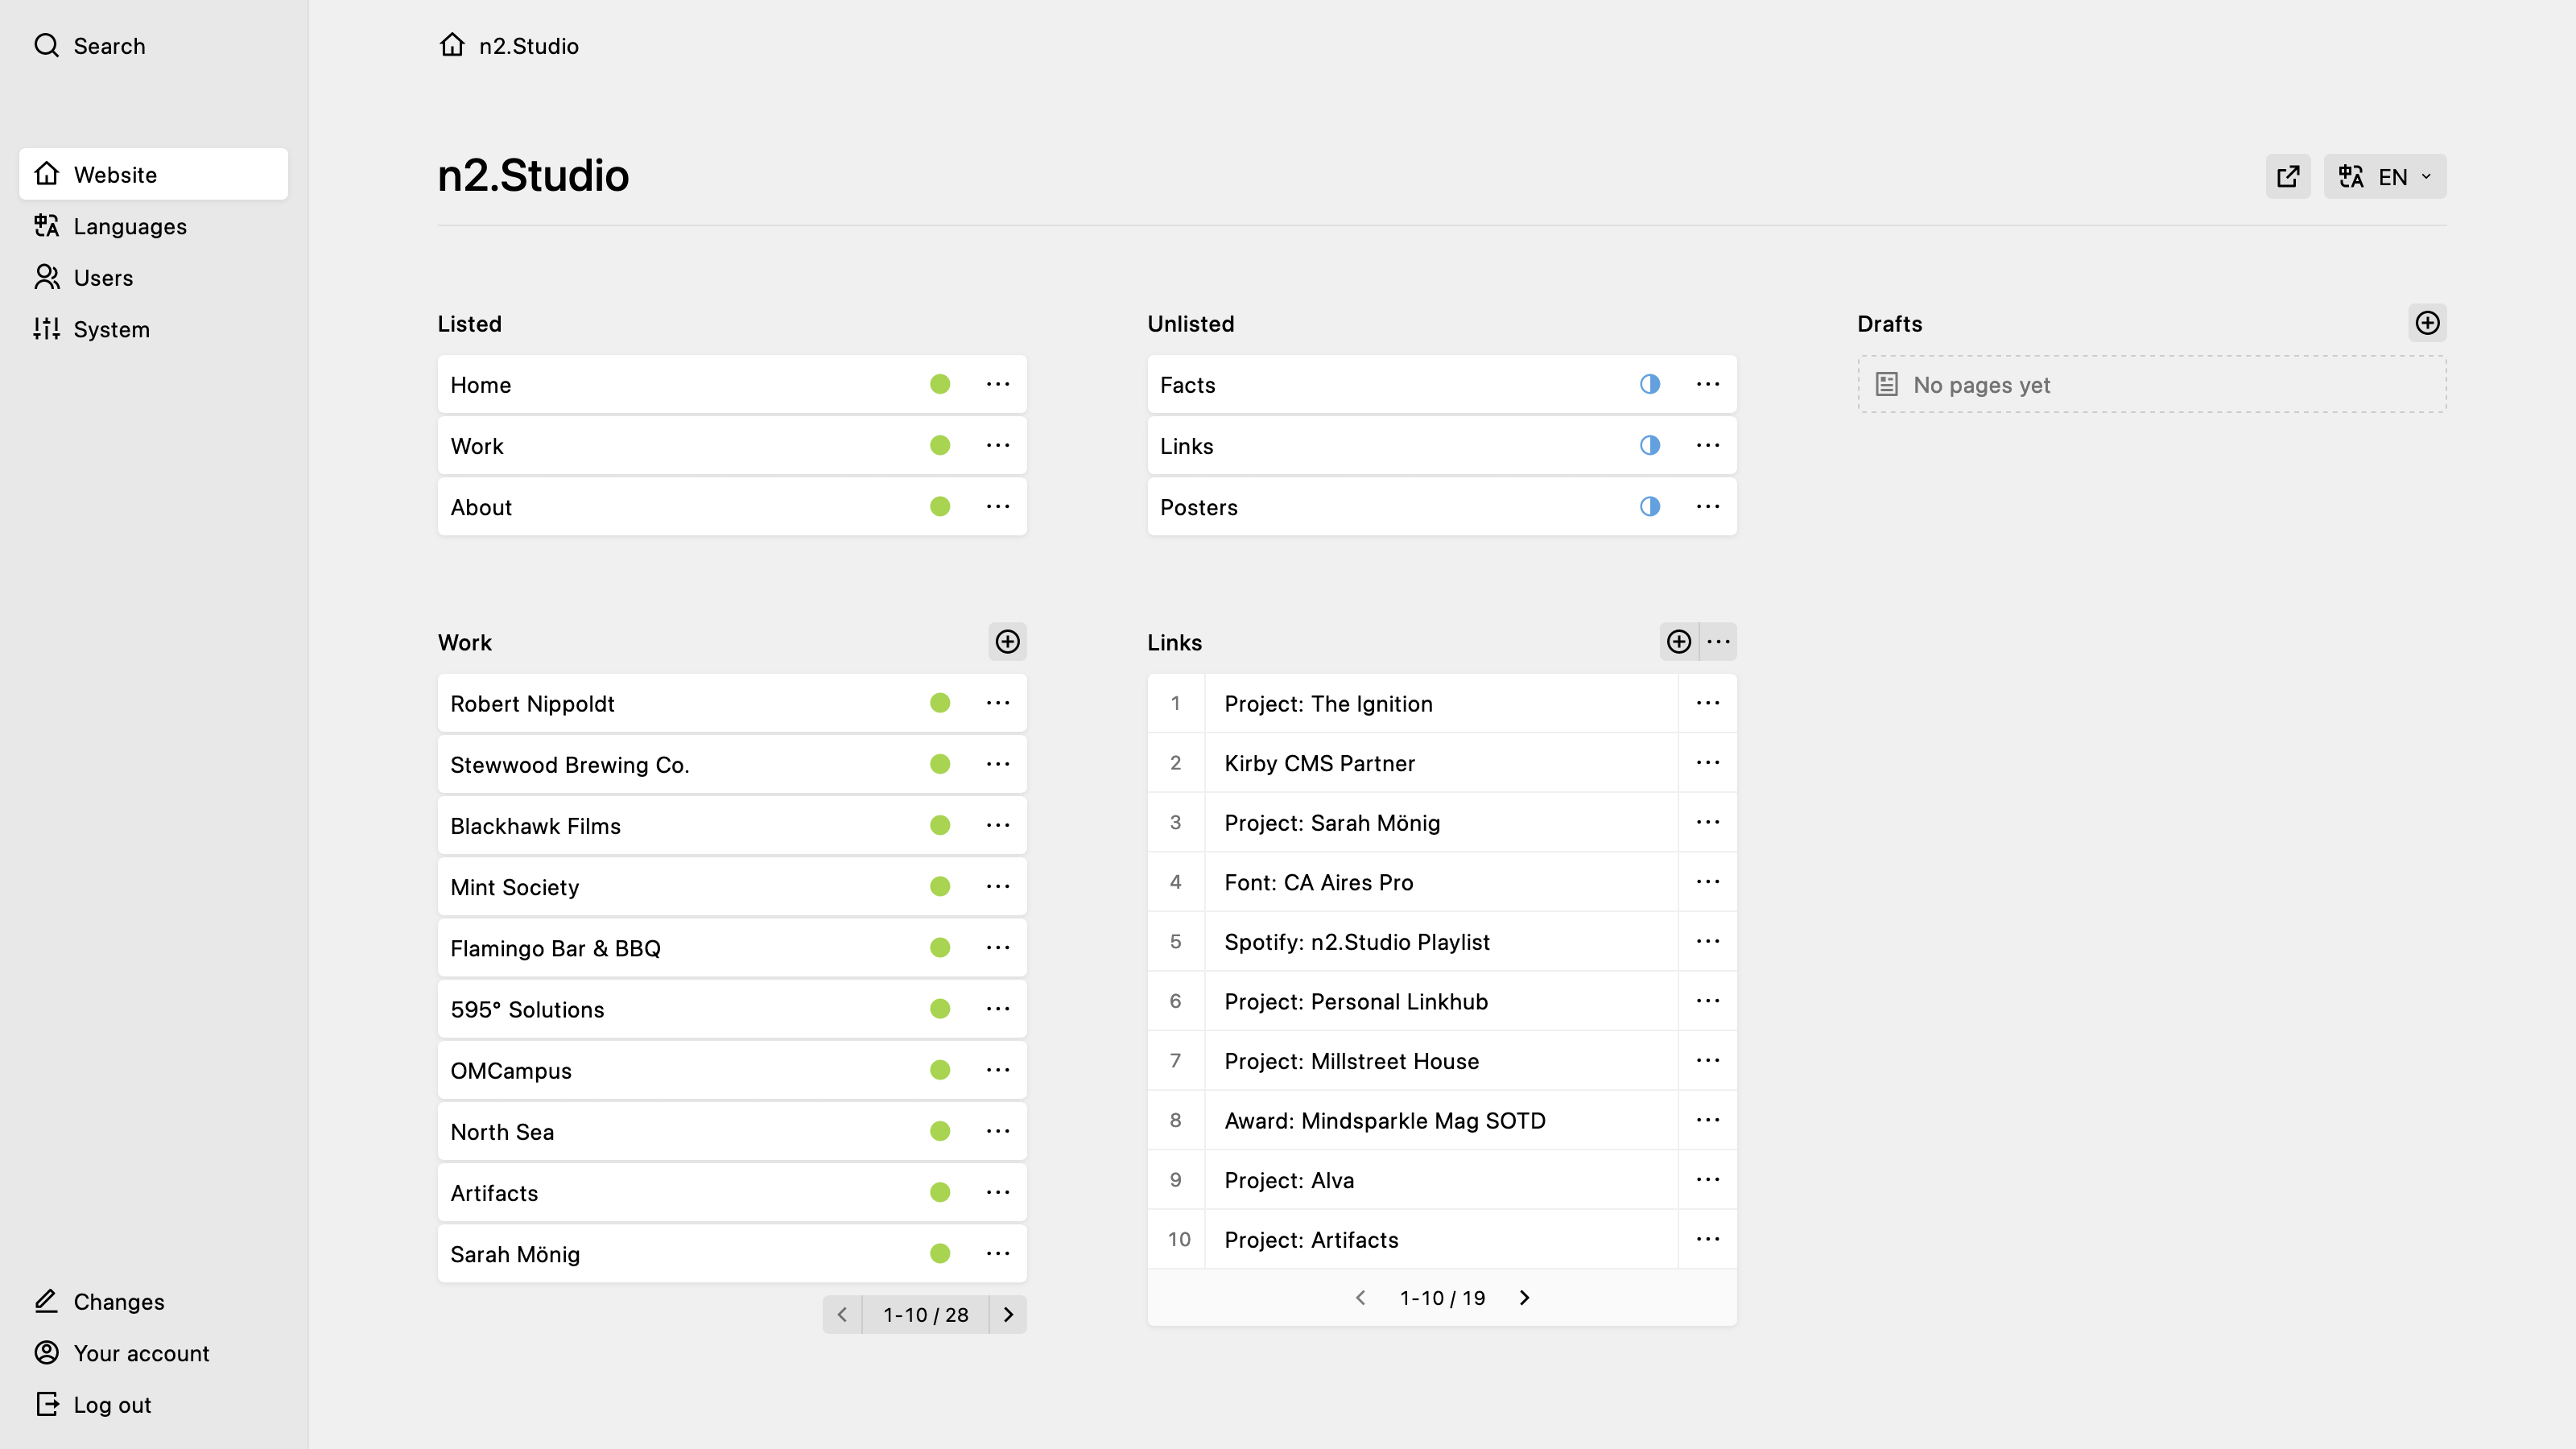The width and height of the screenshot is (2576, 1449).
Task: Change status of About page
Action: (940, 507)
